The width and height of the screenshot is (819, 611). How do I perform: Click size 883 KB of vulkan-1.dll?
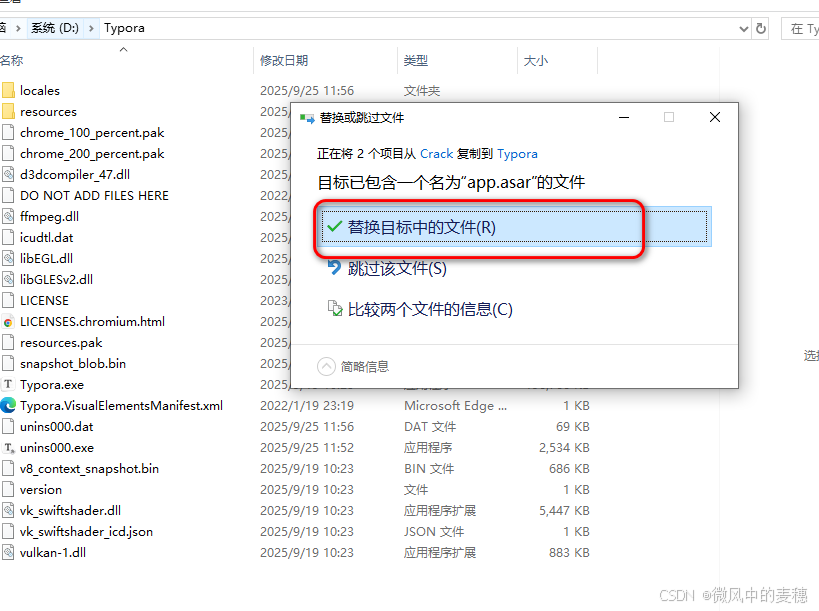pos(569,553)
